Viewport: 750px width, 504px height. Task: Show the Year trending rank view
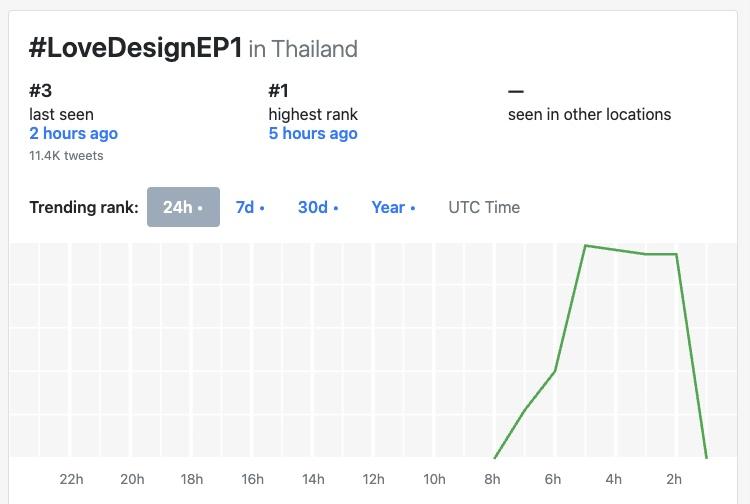(392, 207)
